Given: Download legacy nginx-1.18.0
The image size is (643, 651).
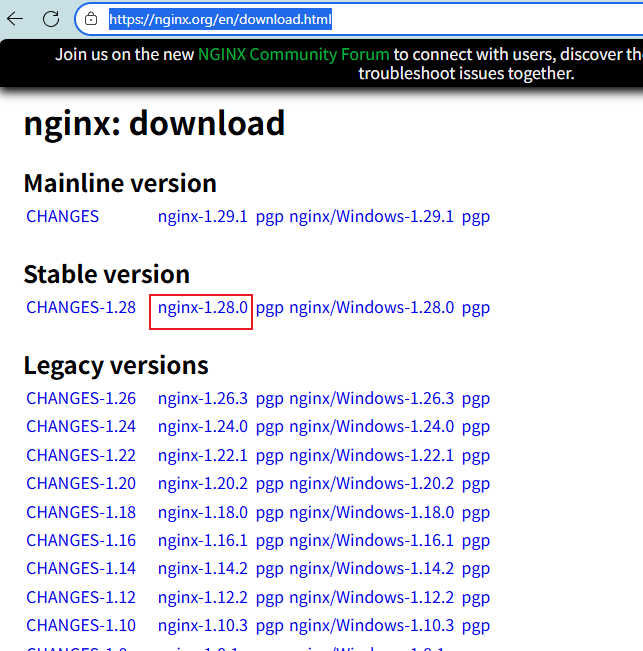Looking at the screenshot, I should pyautogui.click(x=203, y=512).
